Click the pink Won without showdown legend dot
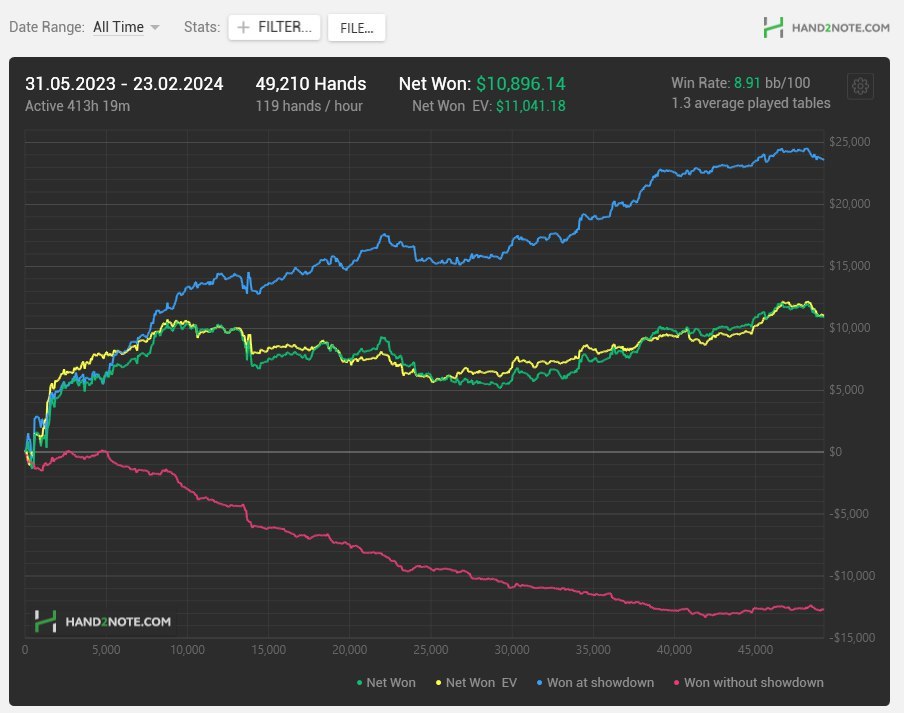The width and height of the screenshot is (904, 713). pyautogui.click(x=676, y=683)
